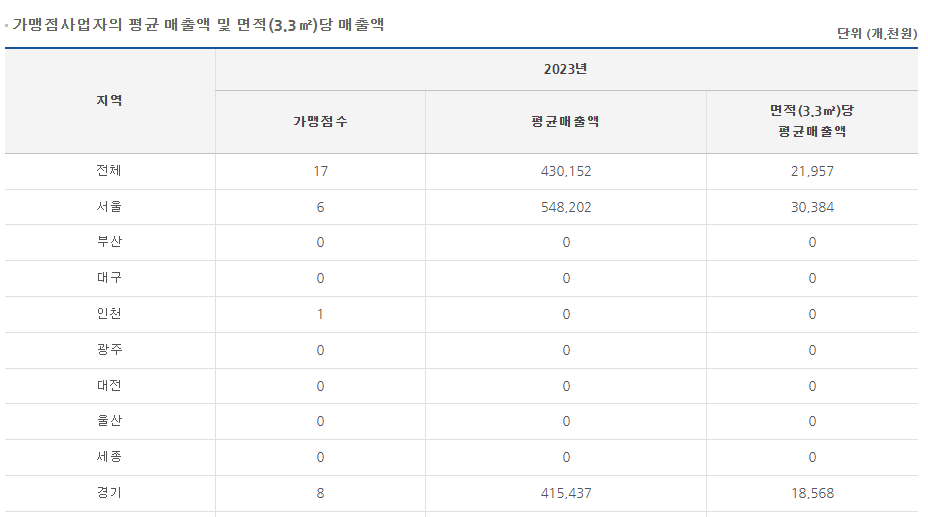Image resolution: width=928 pixels, height=517 pixels.
Task: Click 평균매출액 value 0 in 인천 row
Action: (x=566, y=315)
